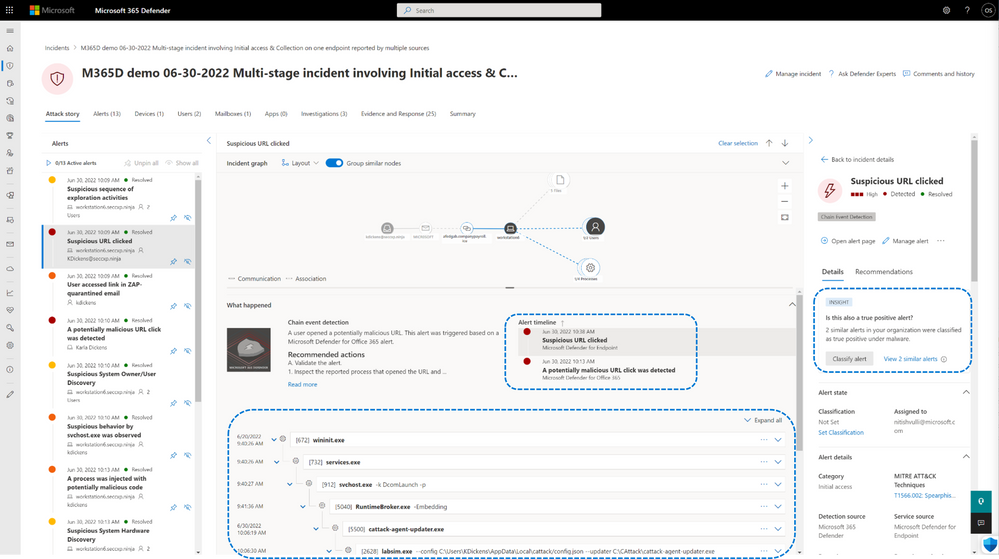Collapse the services.exe tree node

277,462
